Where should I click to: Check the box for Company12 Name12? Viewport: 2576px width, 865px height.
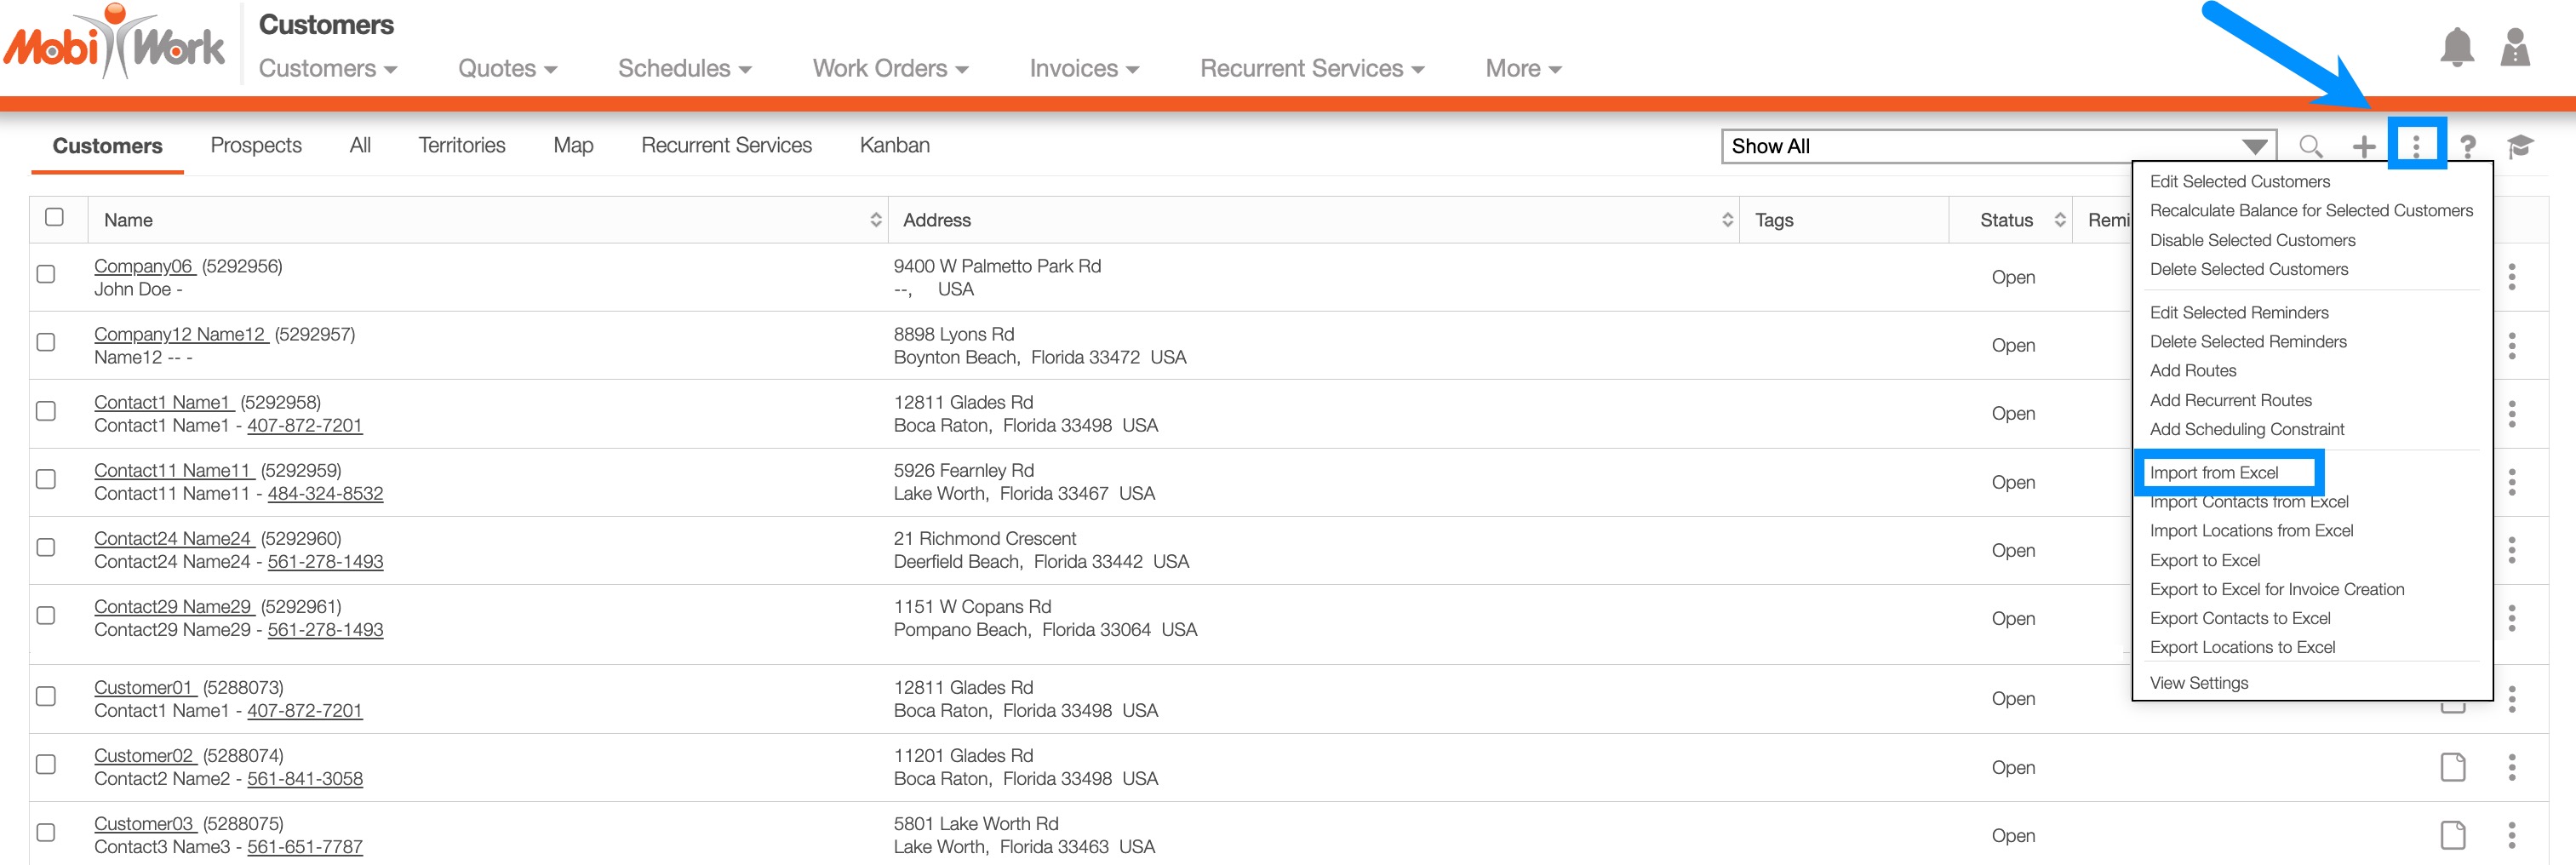click(x=46, y=342)
